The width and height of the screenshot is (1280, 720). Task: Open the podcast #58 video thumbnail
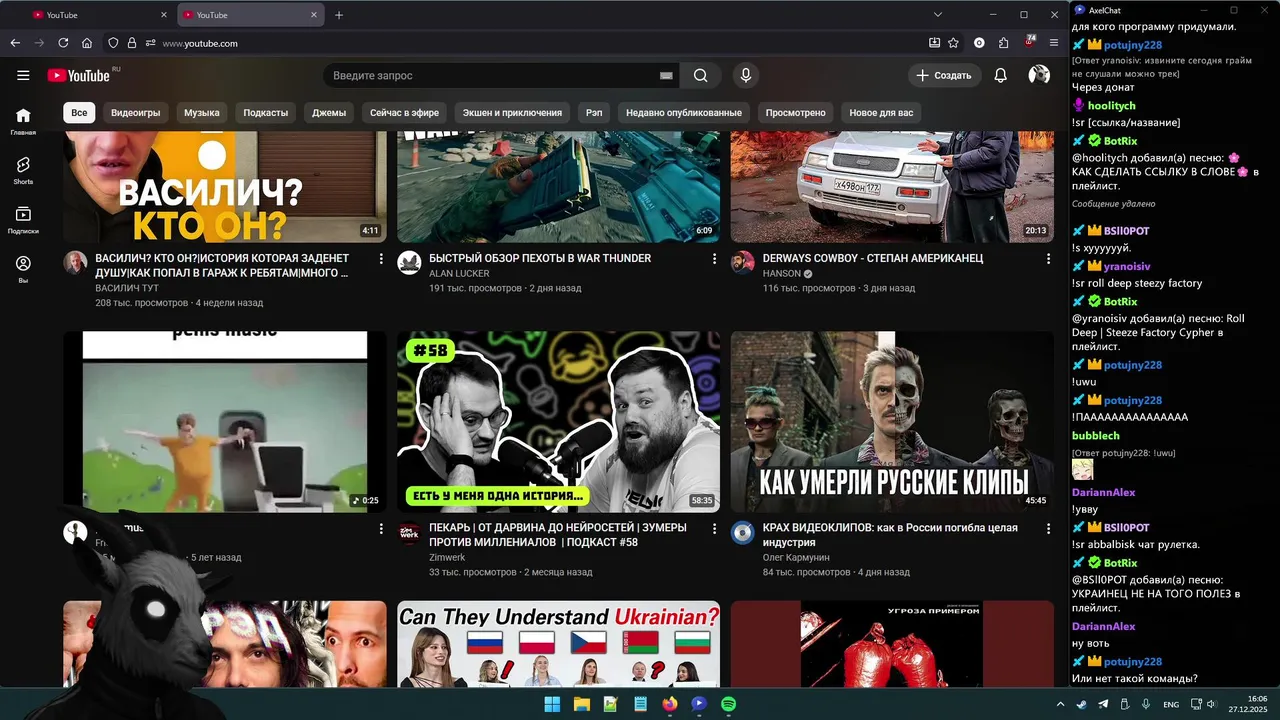click(x=558, y=421)
